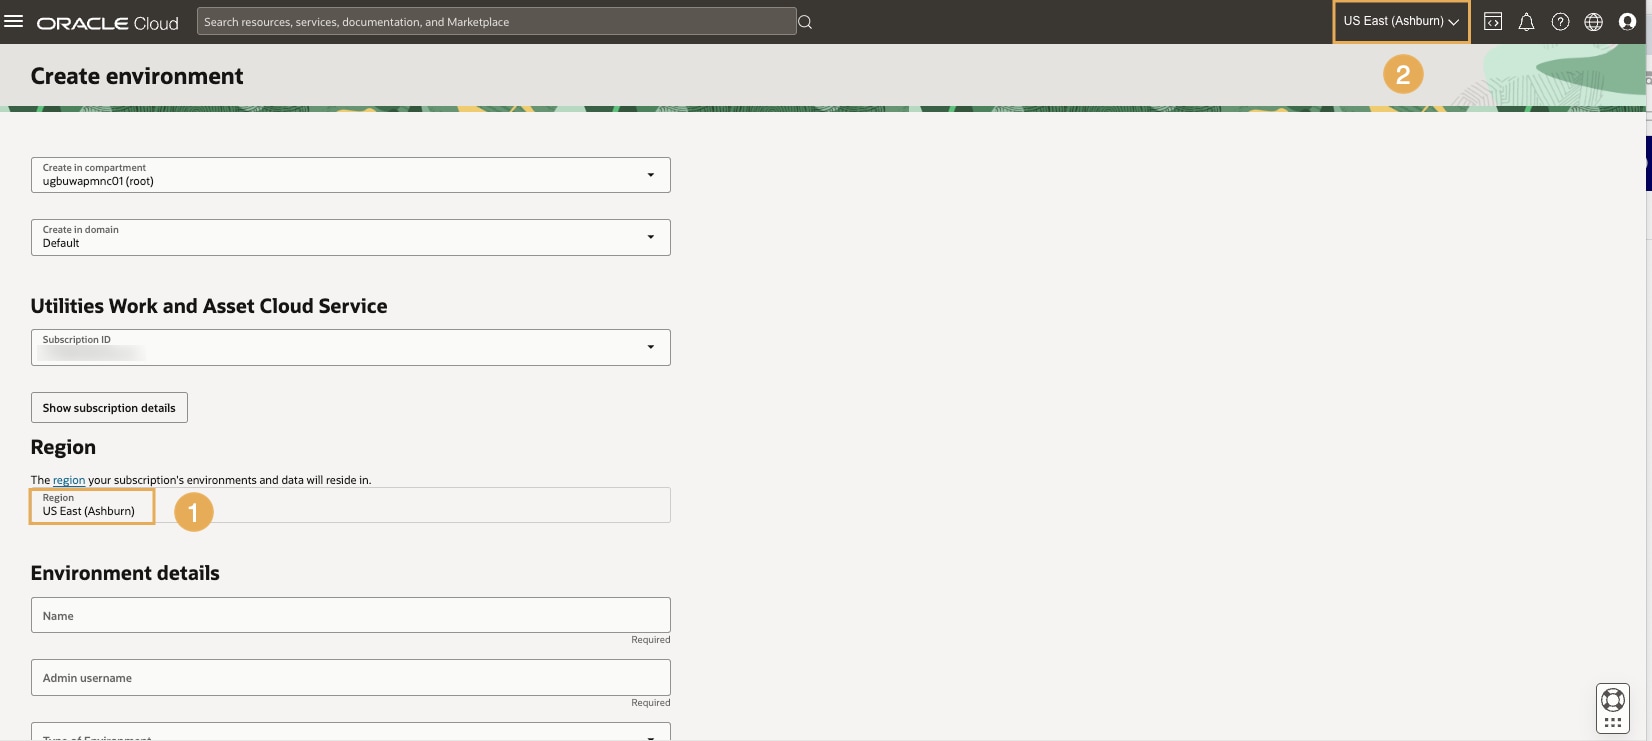The height and width of the screenshot is (741, 1652).
Task: Click the read-only Region field
Action: coord(351,505)
